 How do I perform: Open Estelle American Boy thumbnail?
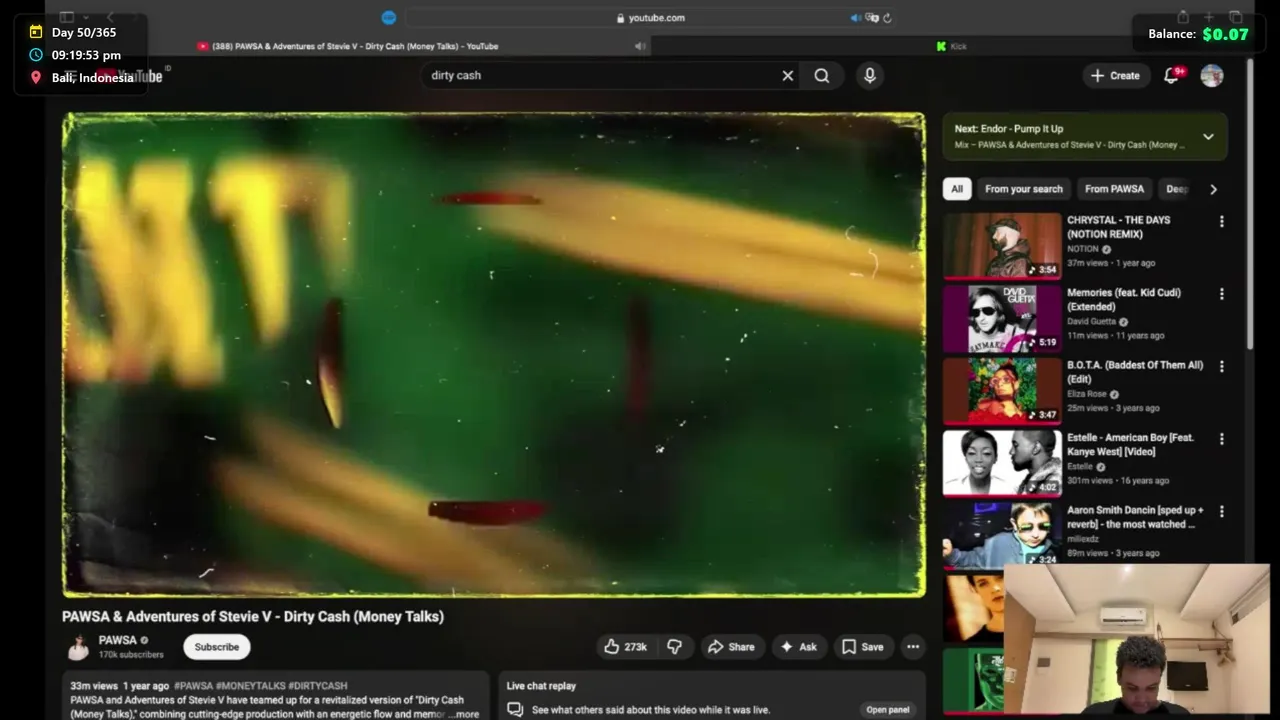(x=1001, y=462)
